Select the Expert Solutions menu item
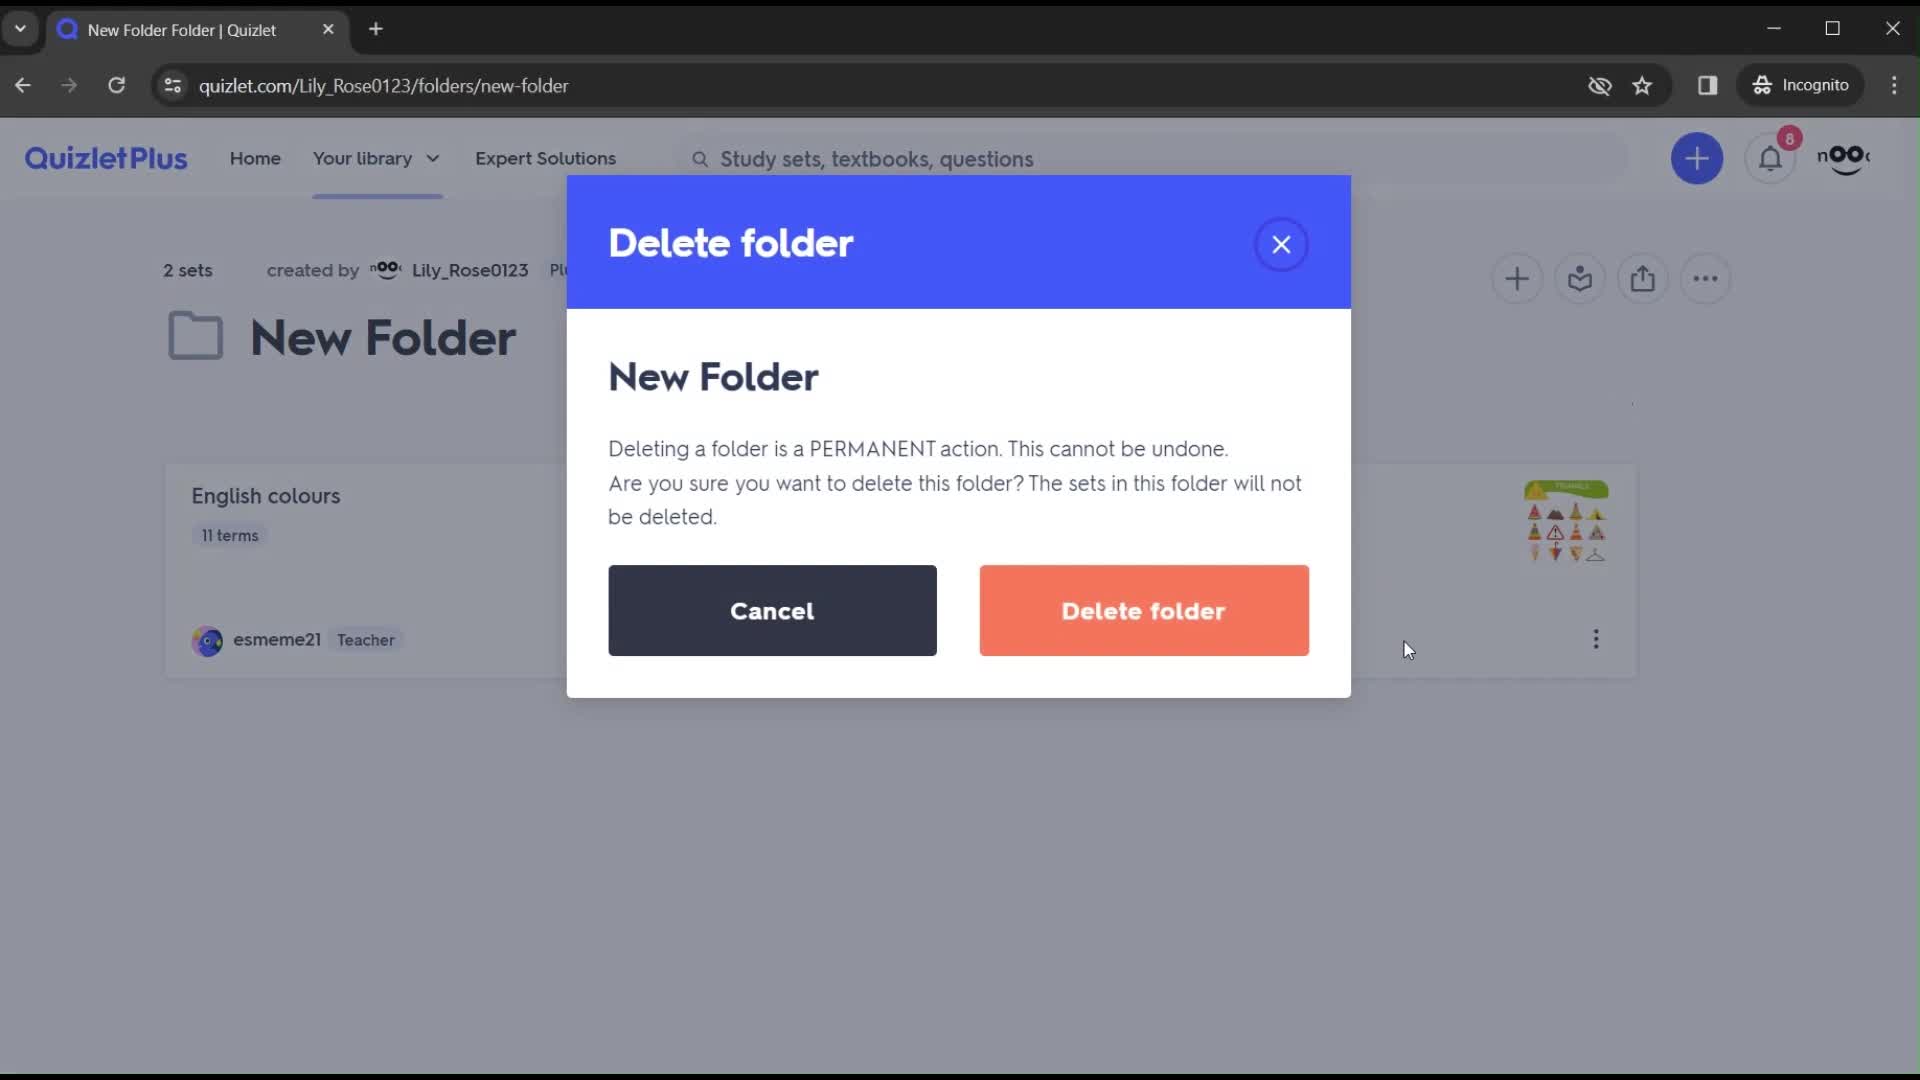This screenshot has width=1920, height=1080. (x=546, y=158)
